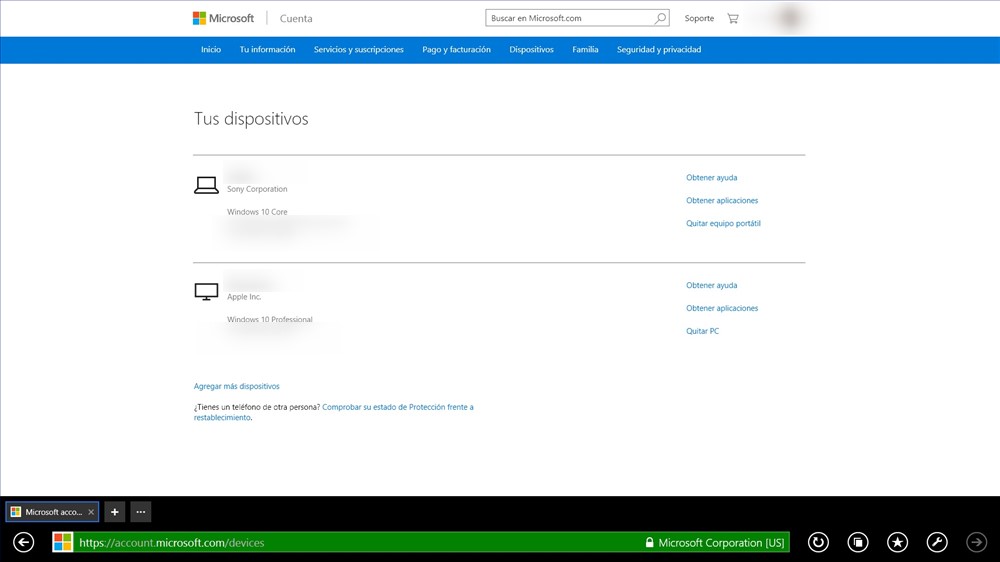Click the Microsoft logo in the header
1000x562 pixels.
point(223,18)
